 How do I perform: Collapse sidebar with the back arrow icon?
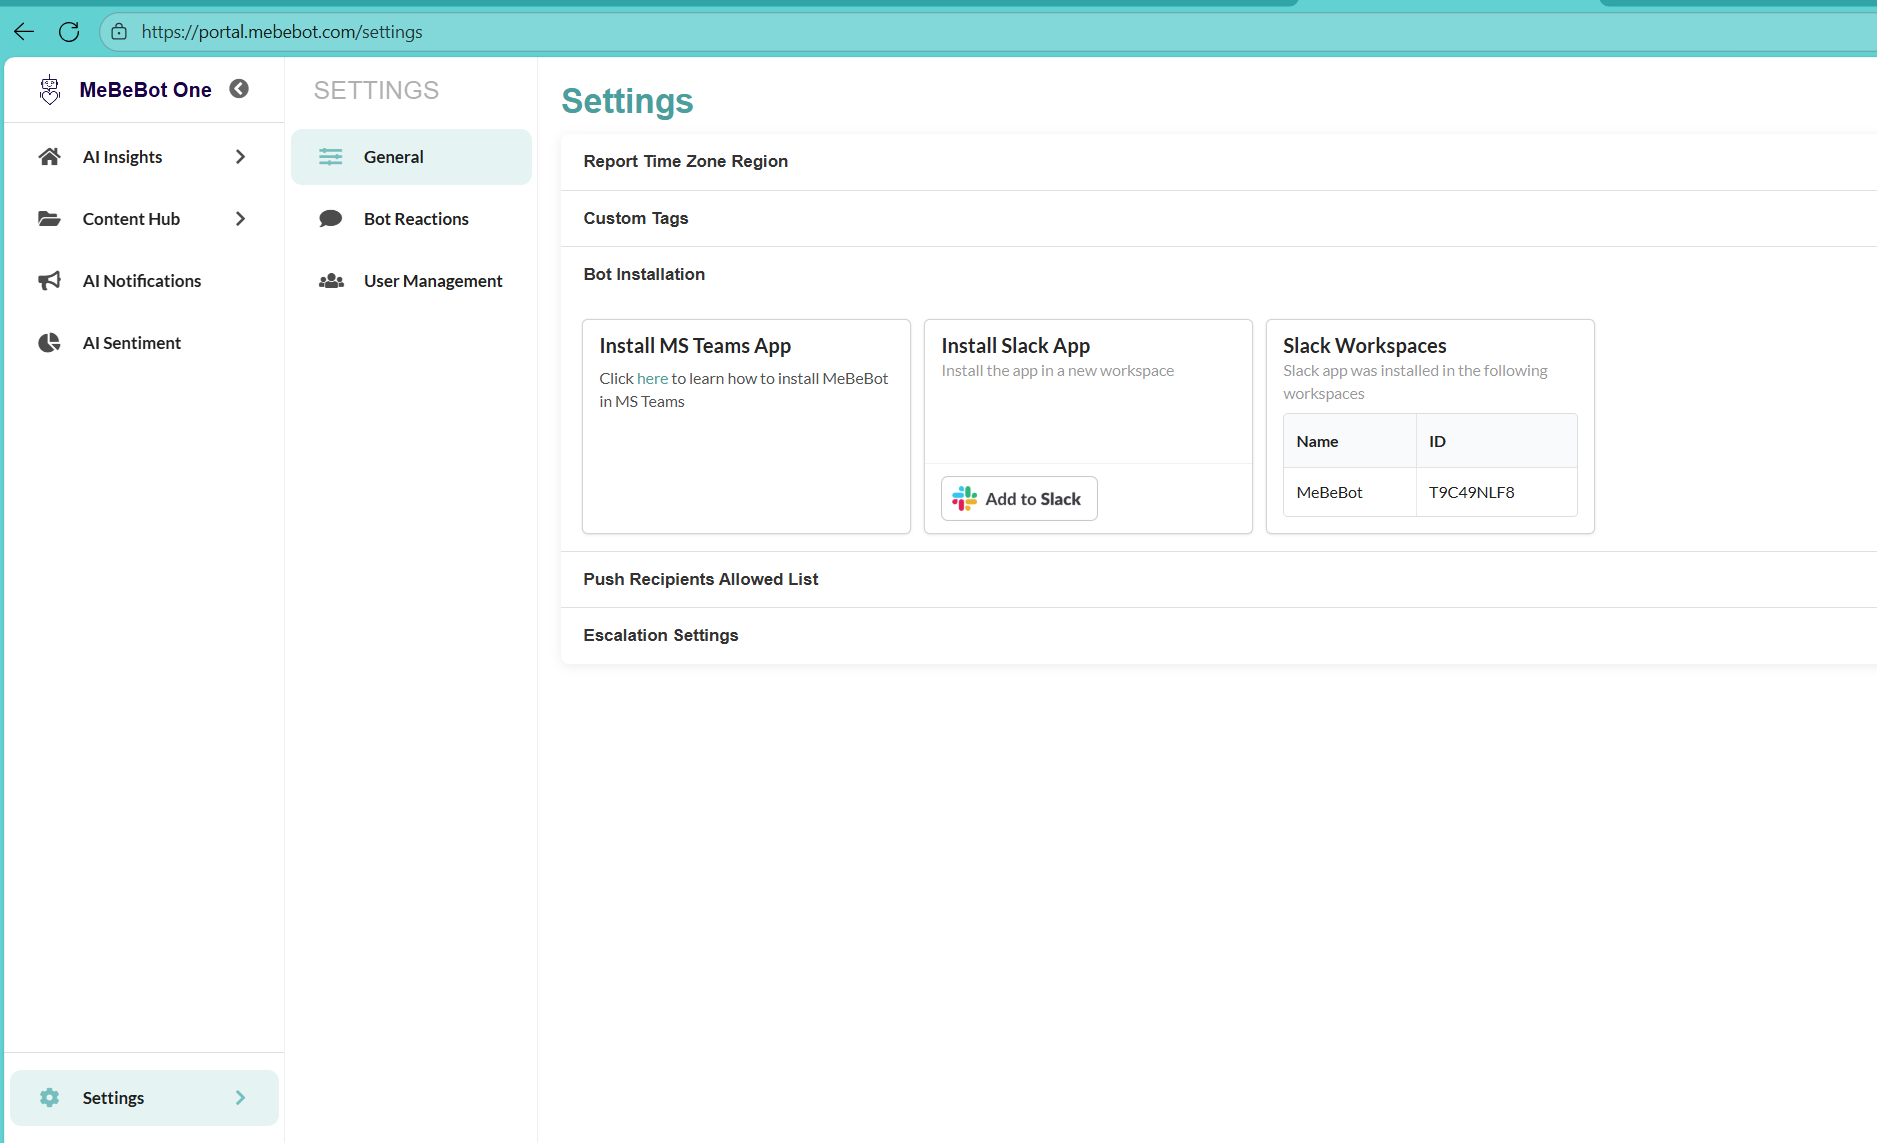click(x=239, y=89)
